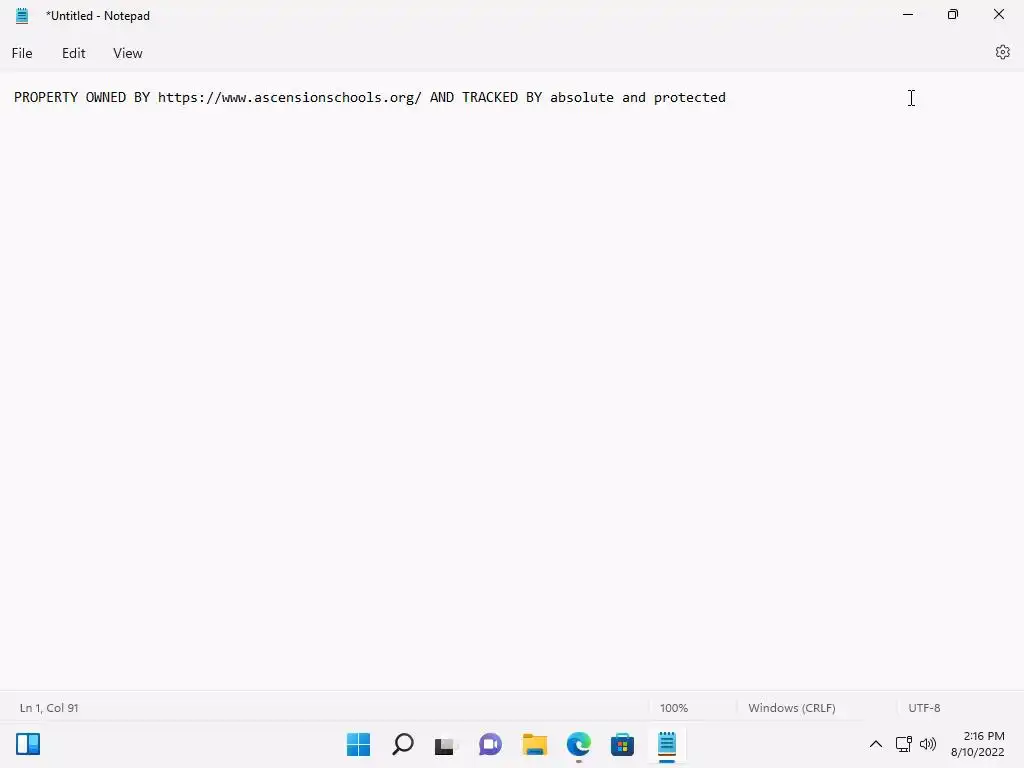The image size is (1024, 768).
Task: Click the UTF-8 encoding indicator
Action: 924,708
